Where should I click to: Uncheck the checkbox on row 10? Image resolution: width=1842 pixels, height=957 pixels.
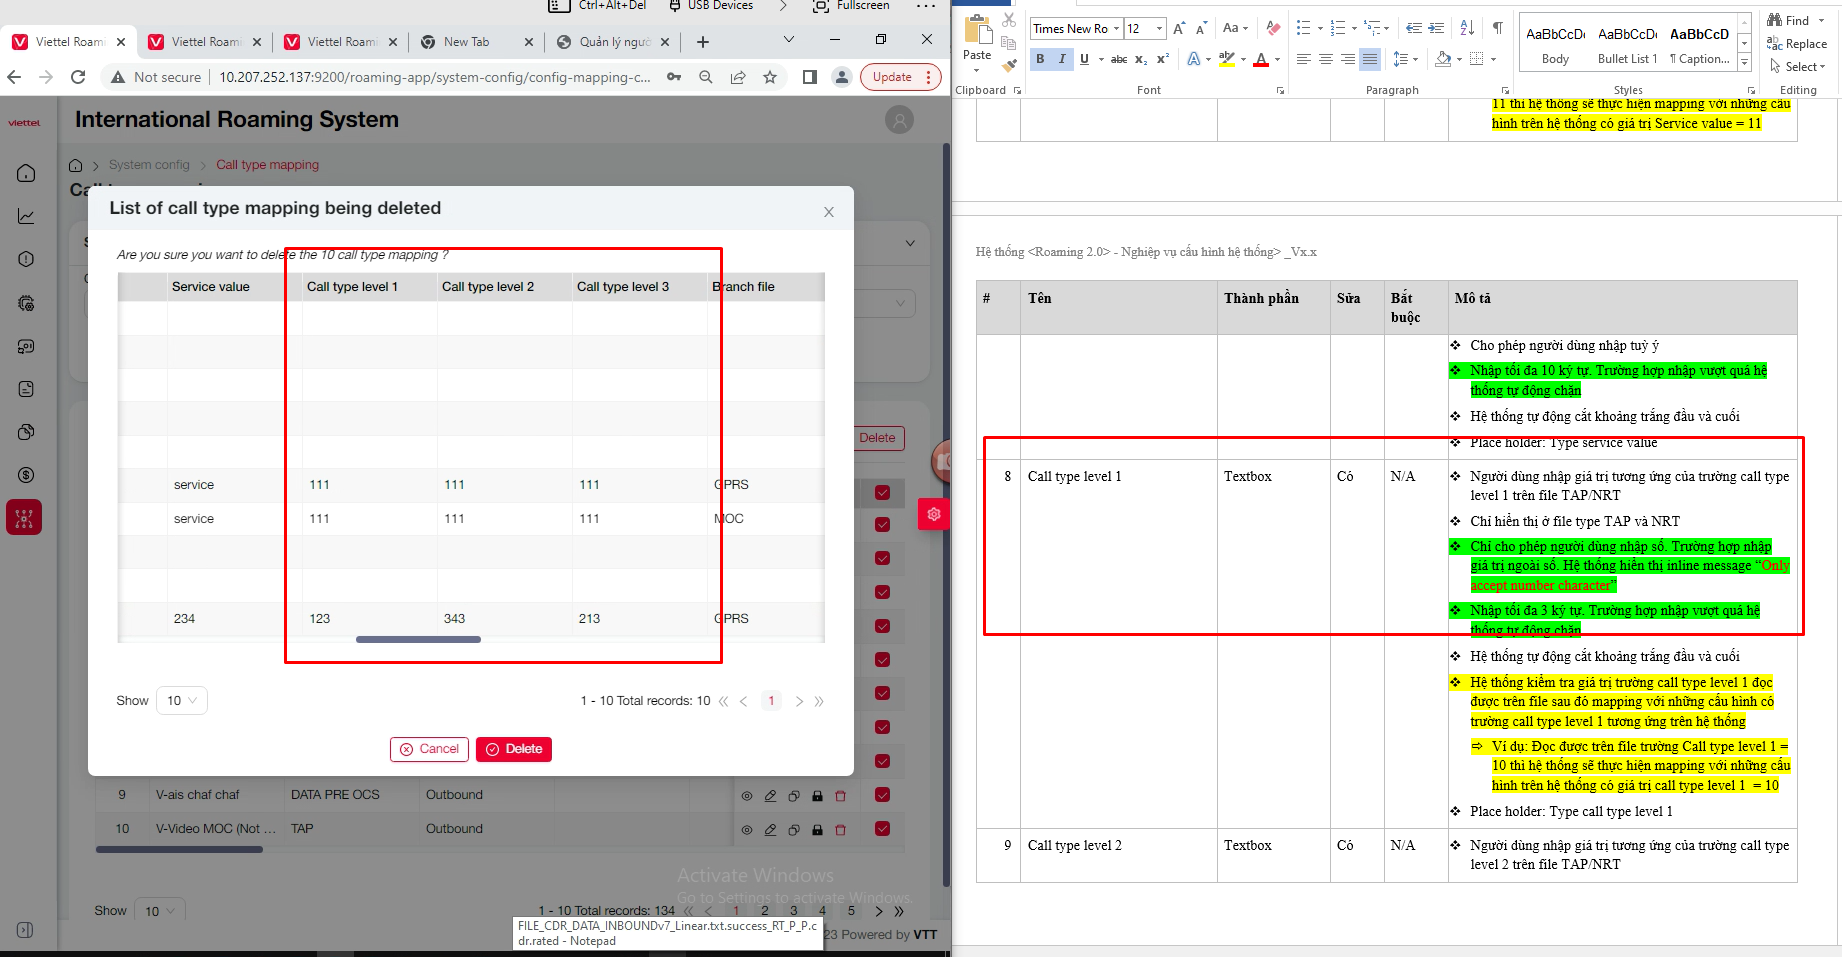(x=882, y=828)
